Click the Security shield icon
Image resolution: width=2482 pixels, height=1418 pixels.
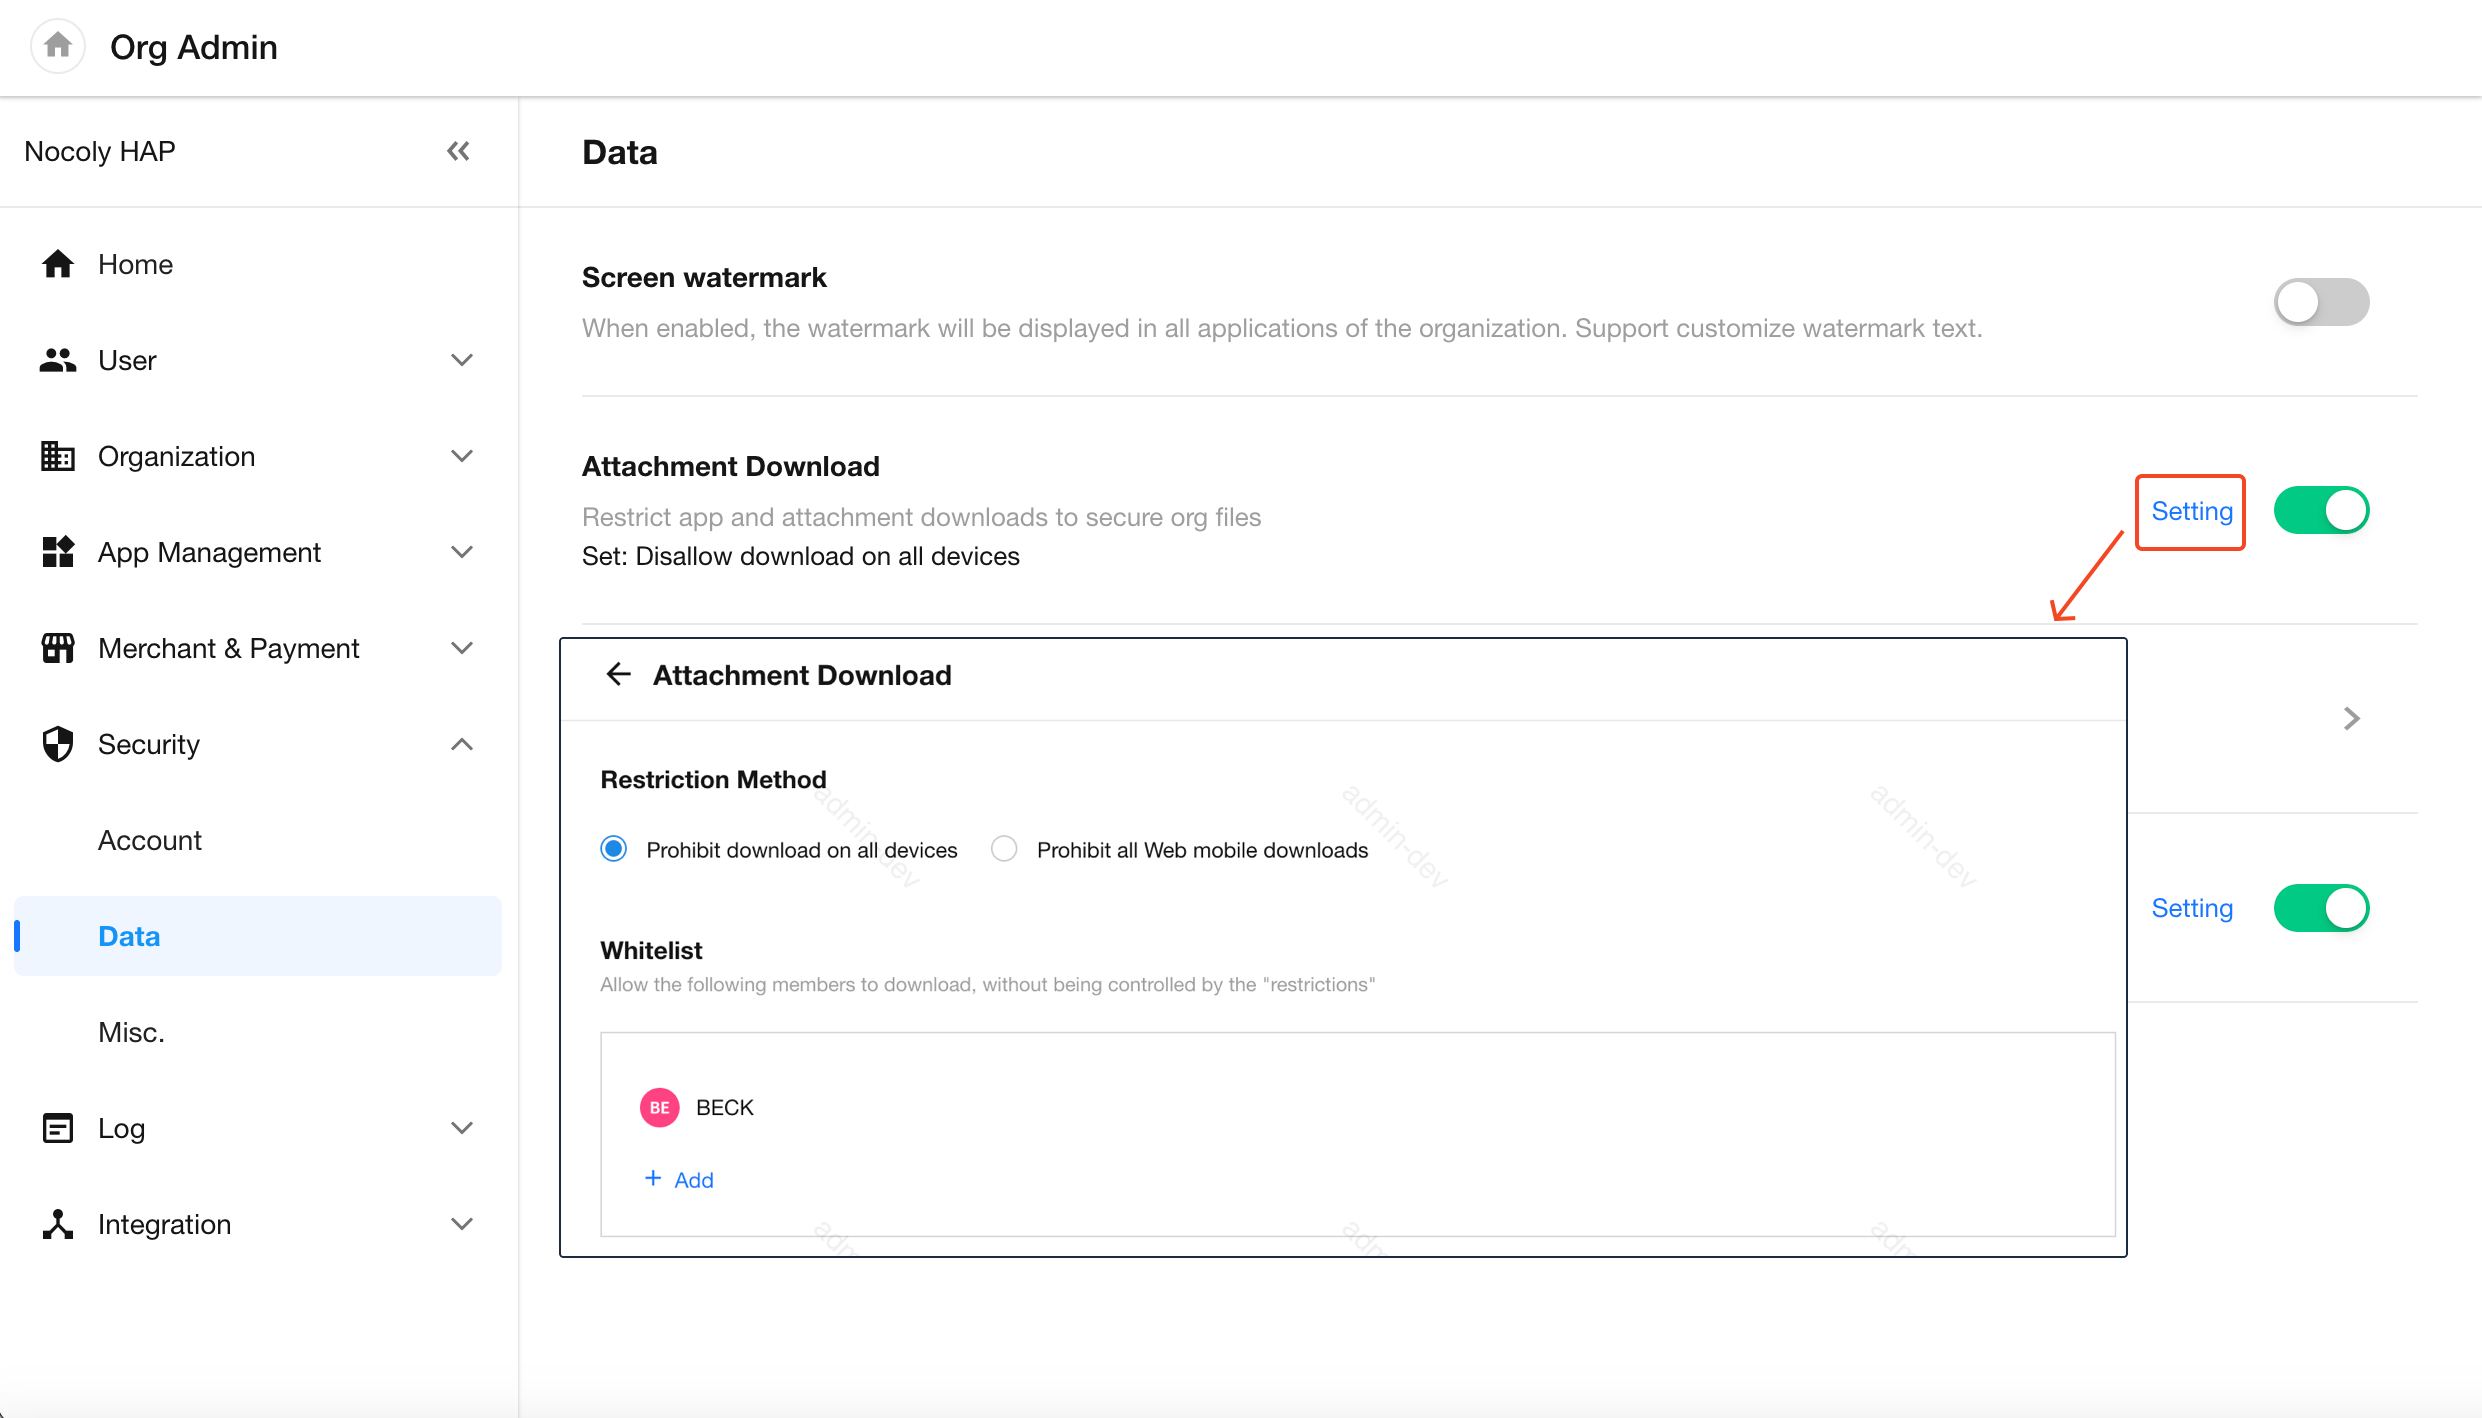coord(58,744)
